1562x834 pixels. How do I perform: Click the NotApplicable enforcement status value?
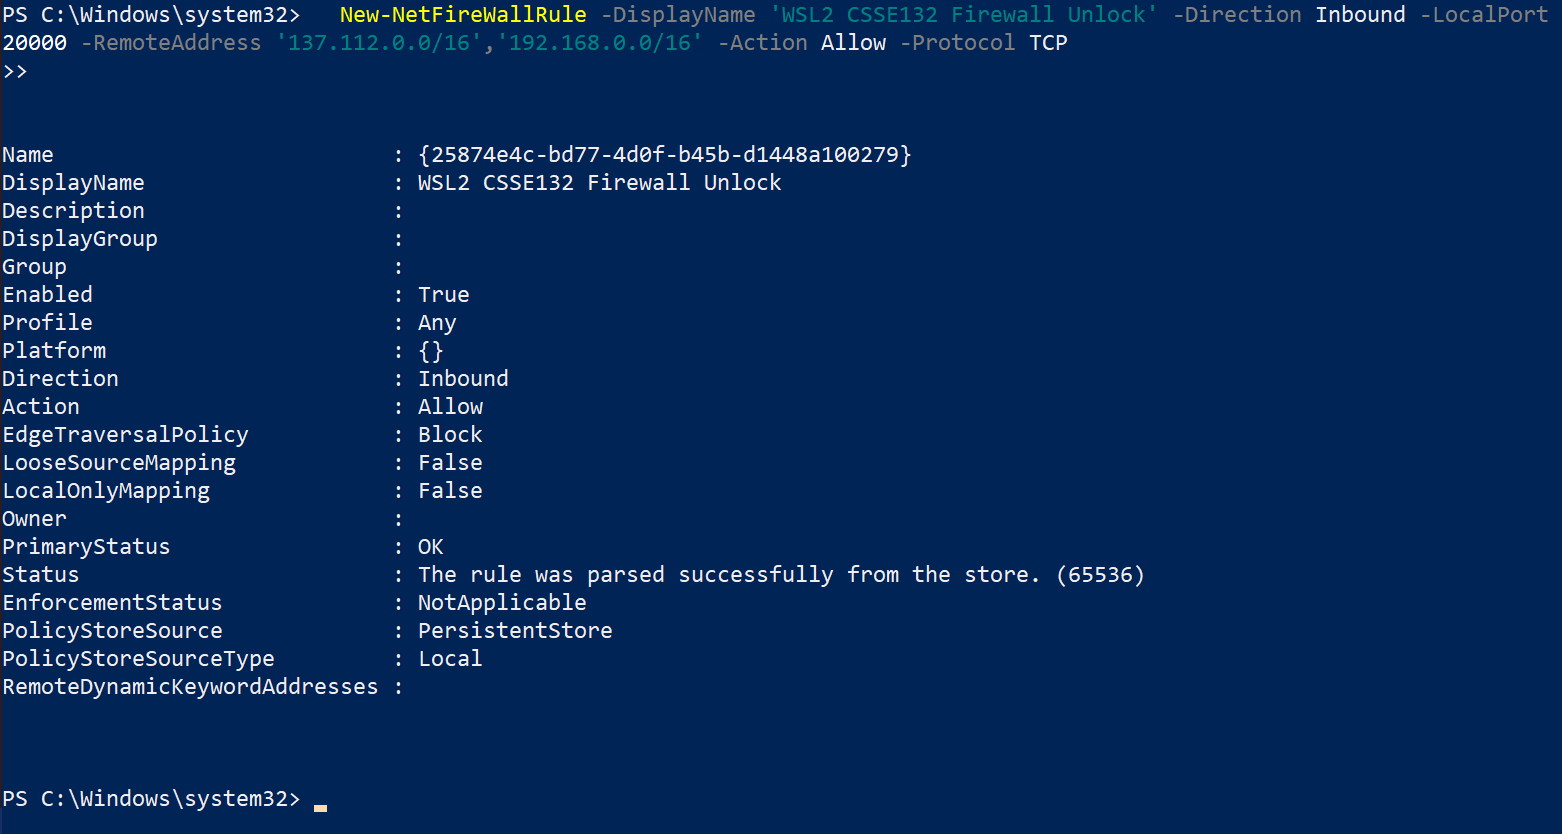[502, 603]
